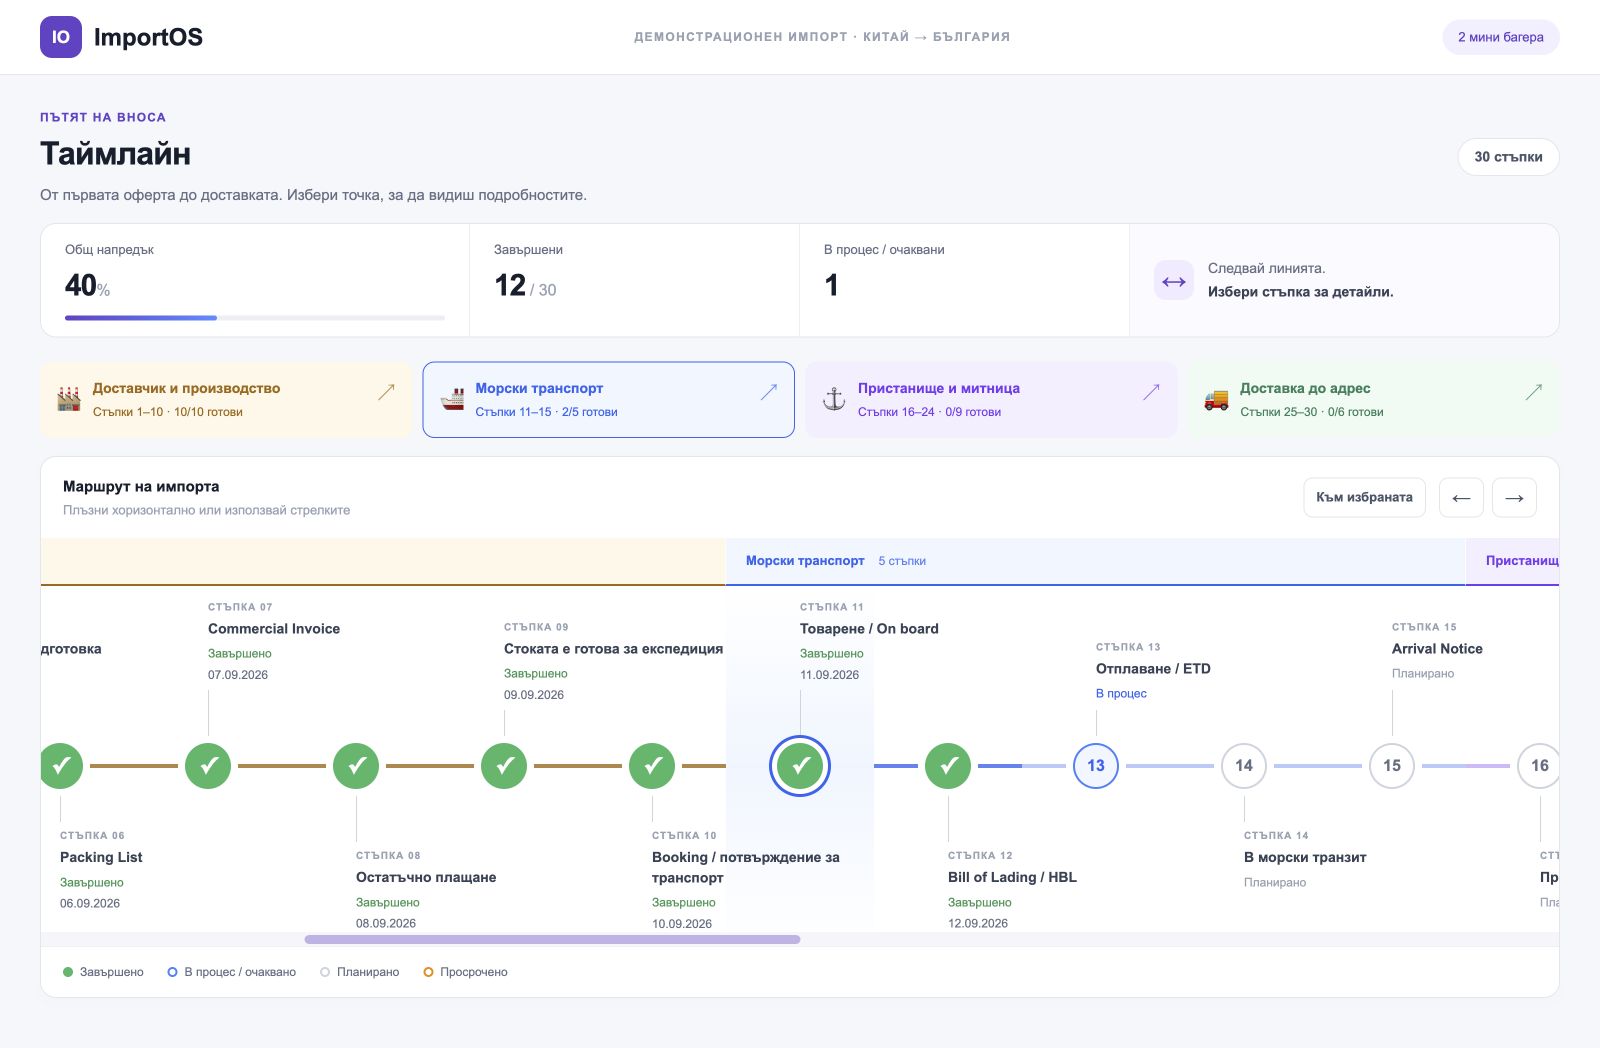Click the Към избраната button
The height and width of the screenshot is (1048, 1600).
pos(1364,498)
